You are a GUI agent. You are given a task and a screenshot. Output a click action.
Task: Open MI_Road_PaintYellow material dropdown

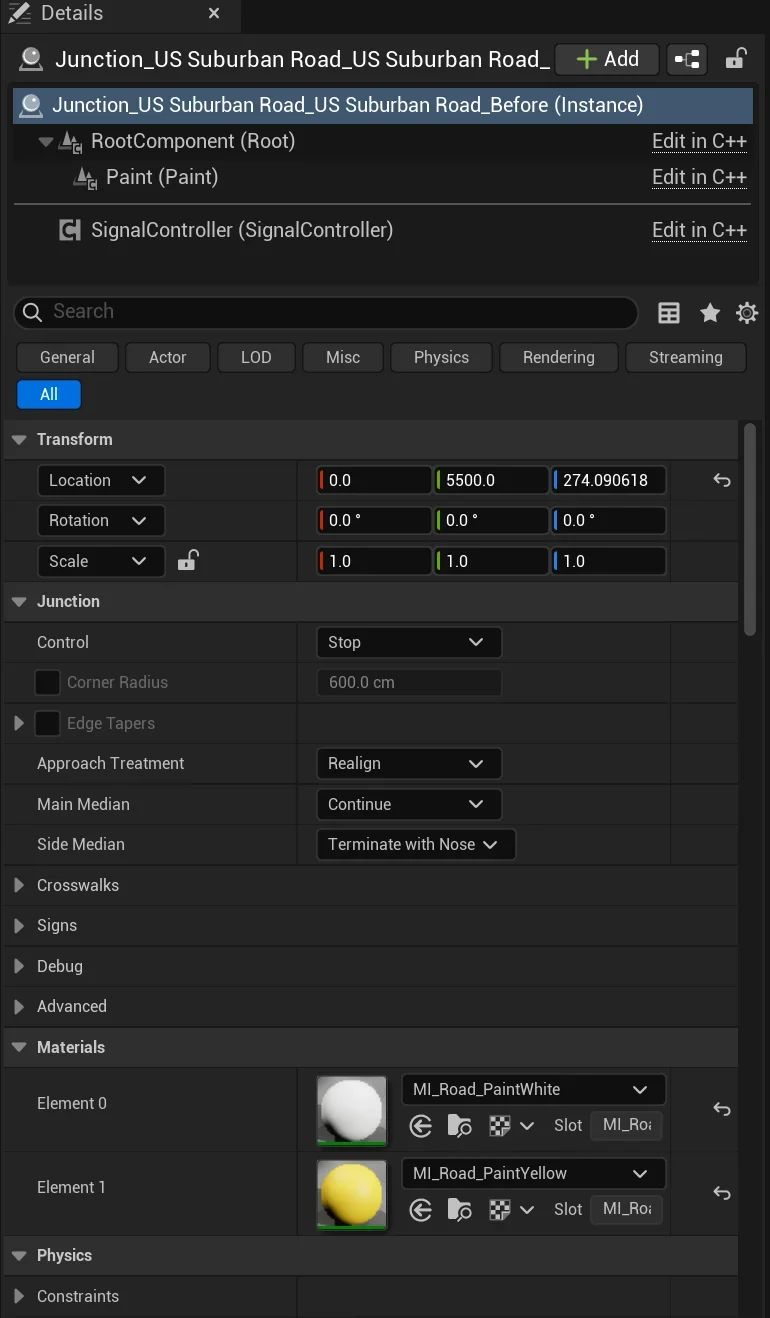tap(533, 1174)
